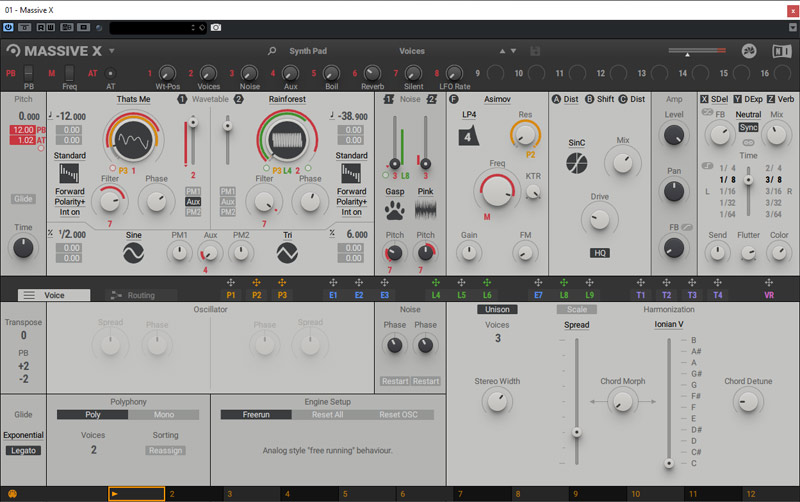Open the MASSIVE X main menu arrow
This screenshot has height=502, width=800.
pyautogui.click(x=112, y=50)
